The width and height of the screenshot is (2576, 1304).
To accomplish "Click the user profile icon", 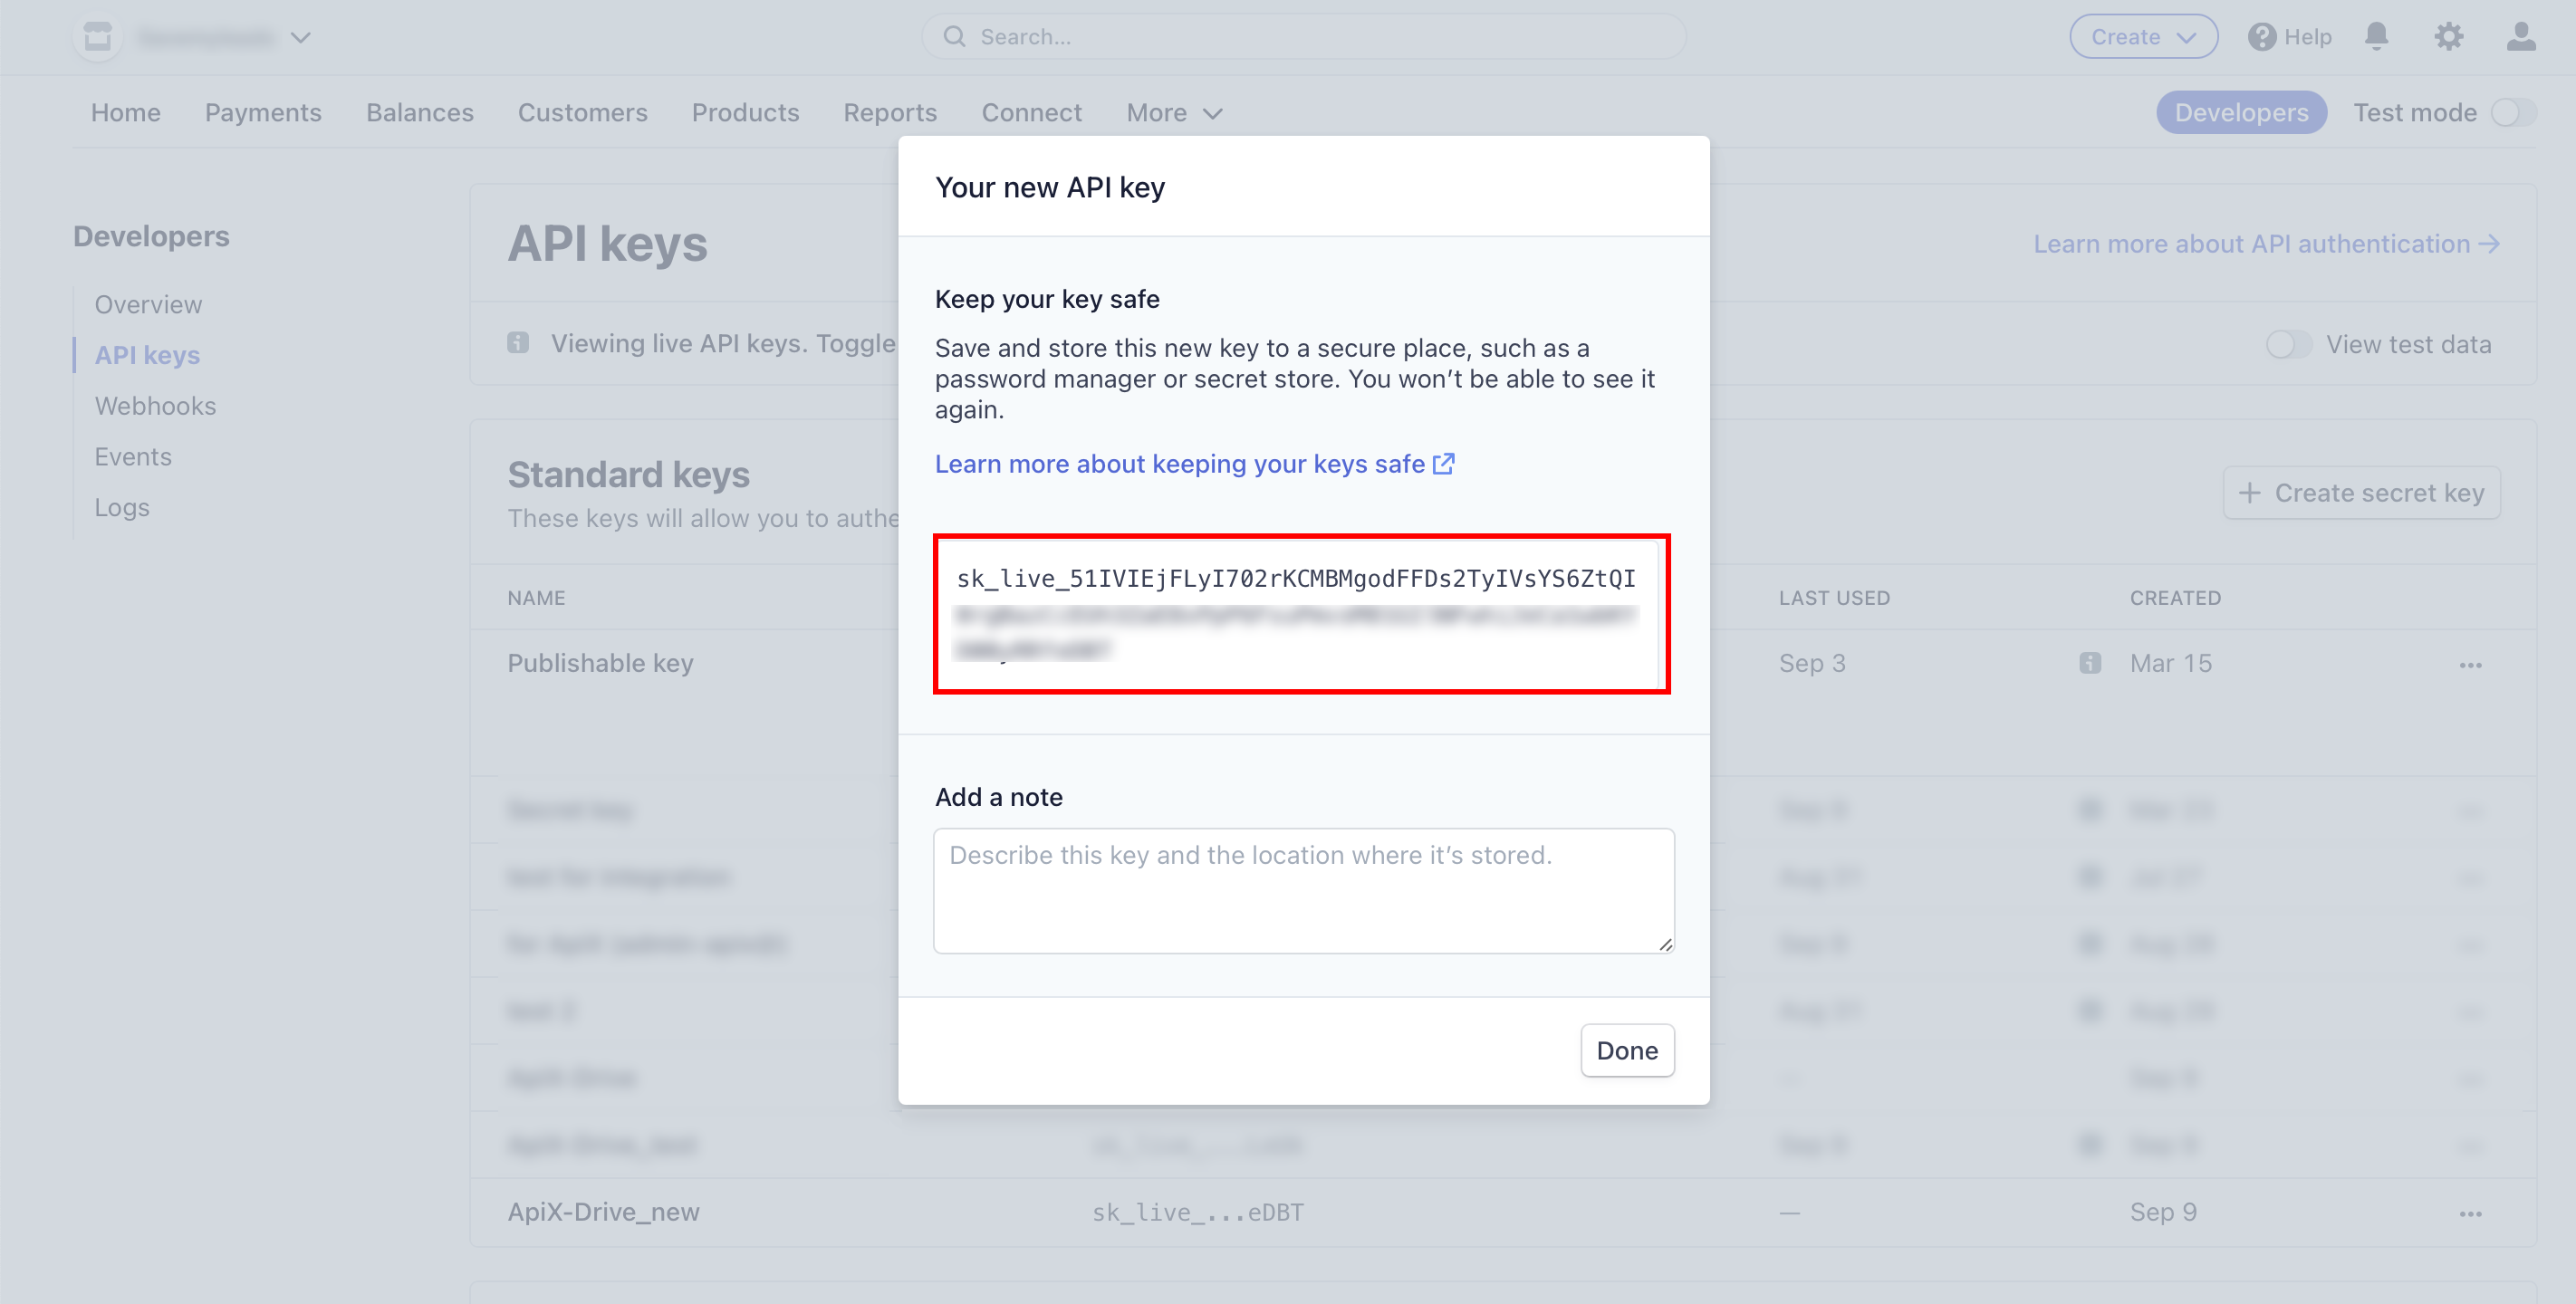I will pyautogui.click(x=2521, y=36).
